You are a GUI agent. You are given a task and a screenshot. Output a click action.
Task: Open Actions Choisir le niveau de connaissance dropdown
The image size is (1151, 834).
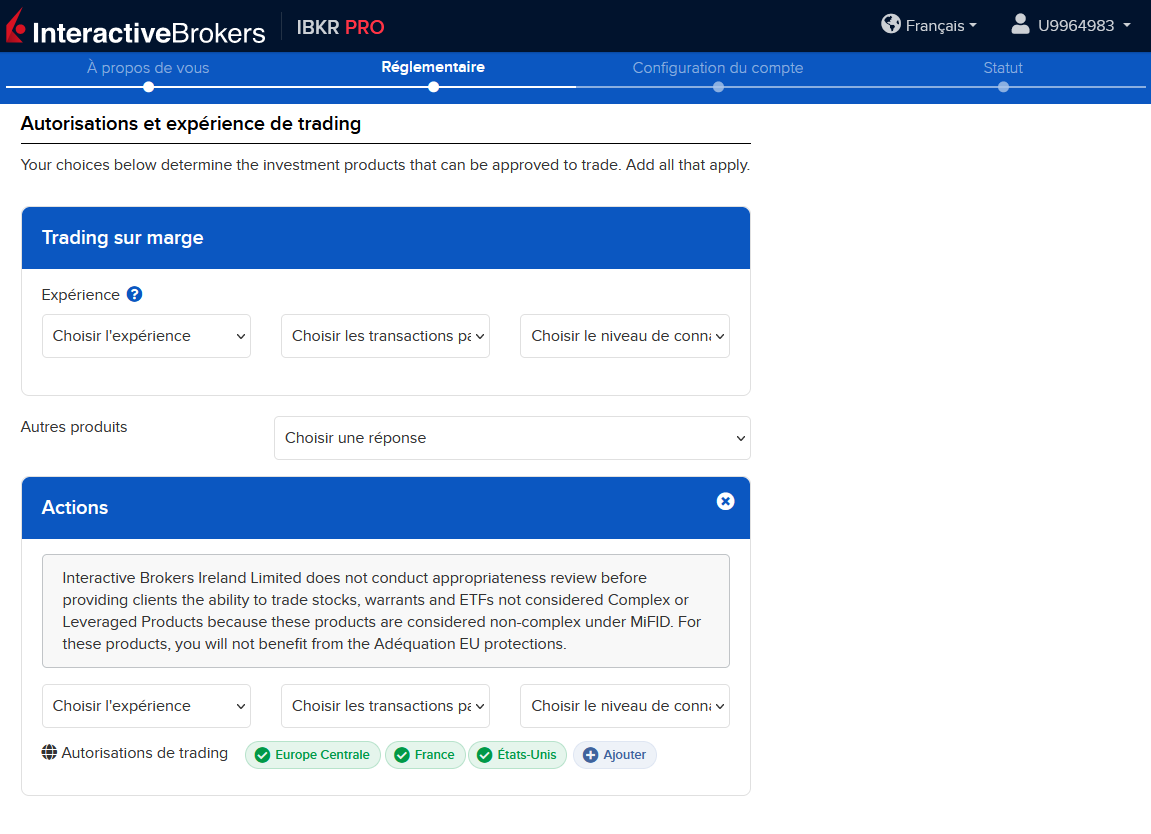pos(625,706)
